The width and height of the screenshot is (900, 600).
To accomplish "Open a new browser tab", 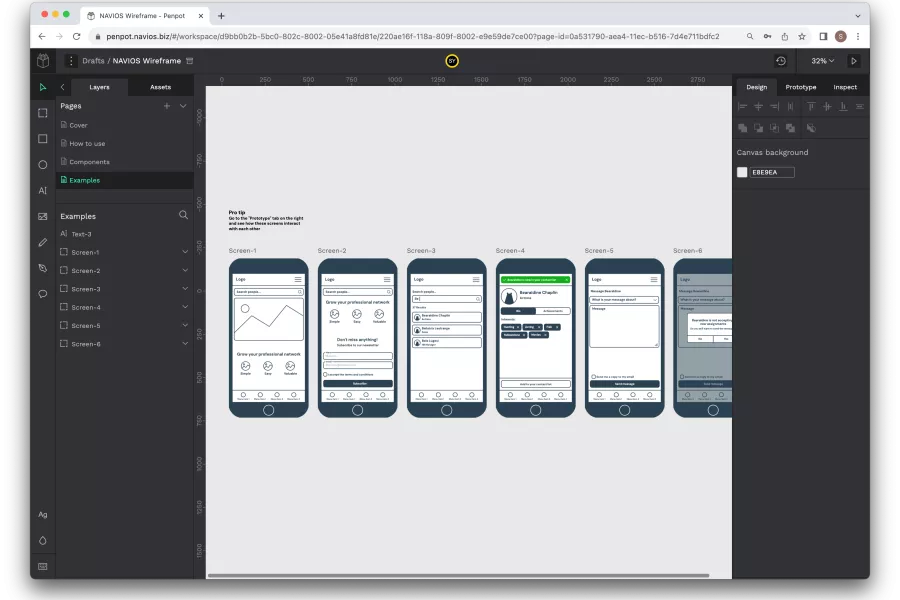I will point(221,16).
